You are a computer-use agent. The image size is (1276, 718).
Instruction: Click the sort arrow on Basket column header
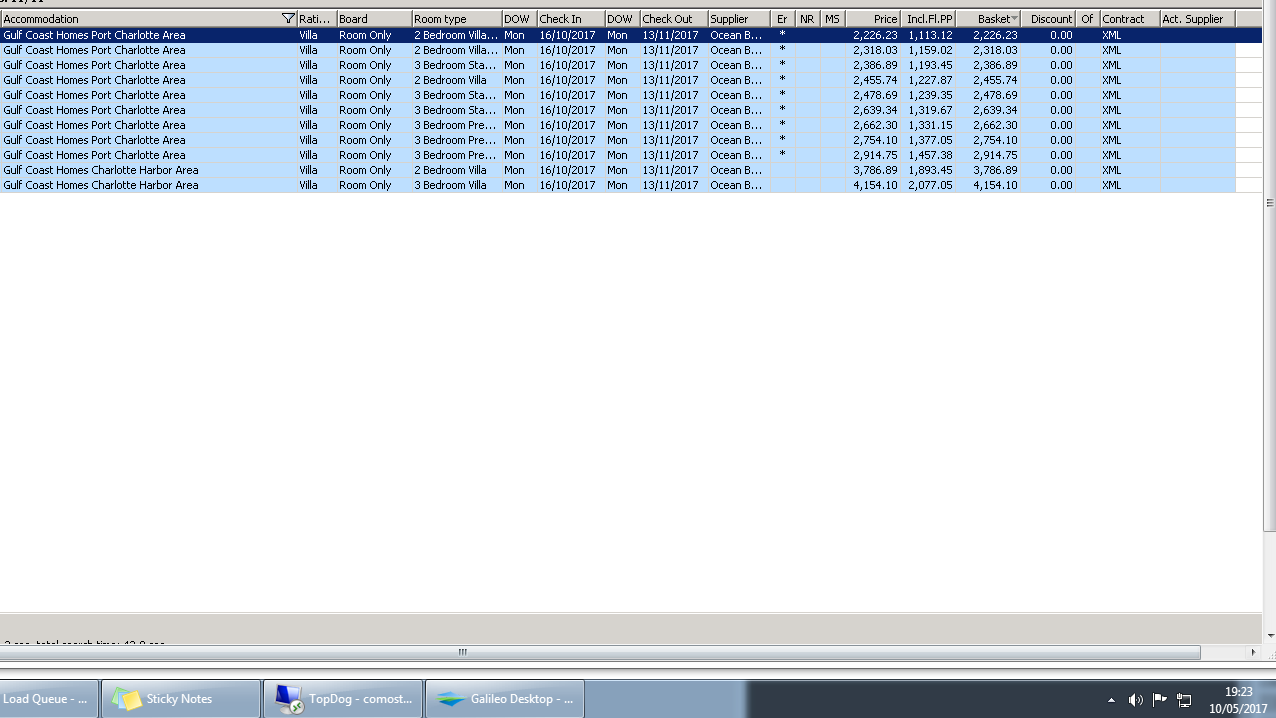(x=1014, y=19)
